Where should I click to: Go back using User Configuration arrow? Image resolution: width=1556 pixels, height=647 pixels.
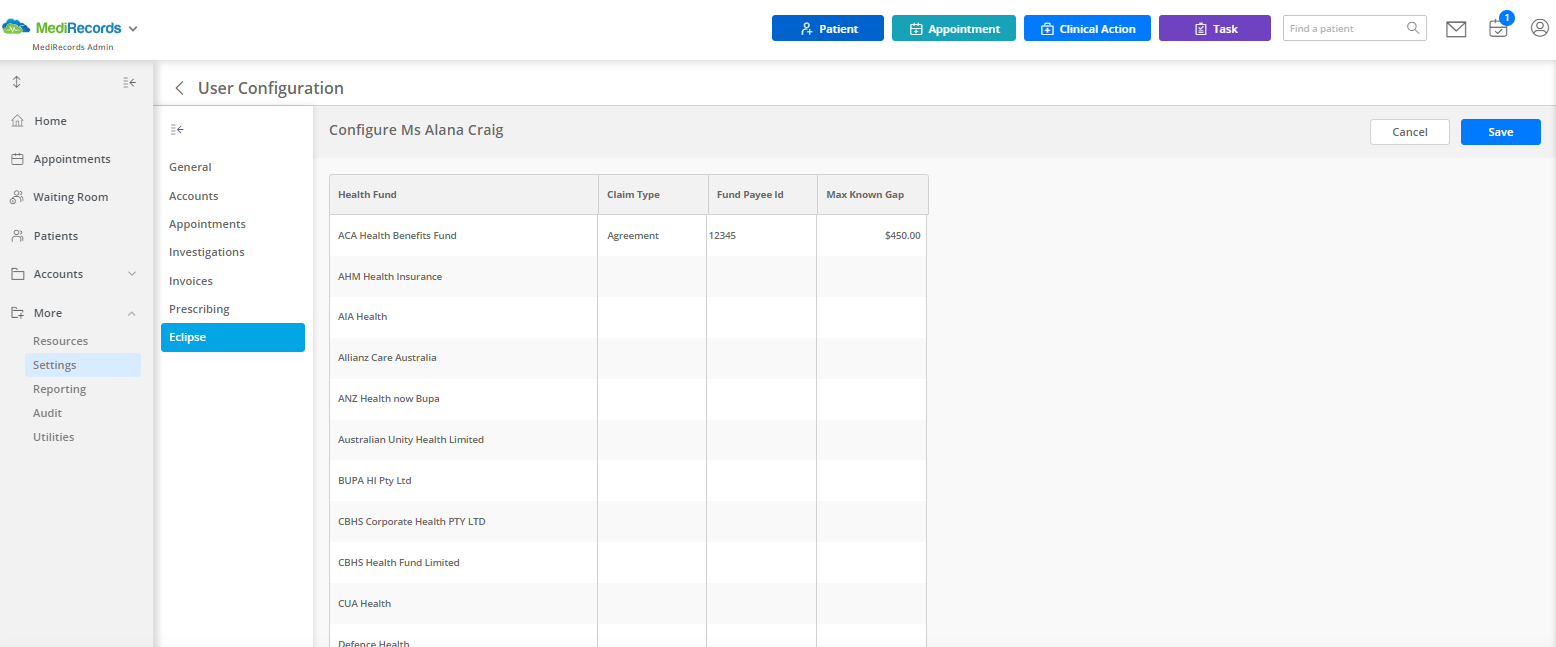point(179,88)
